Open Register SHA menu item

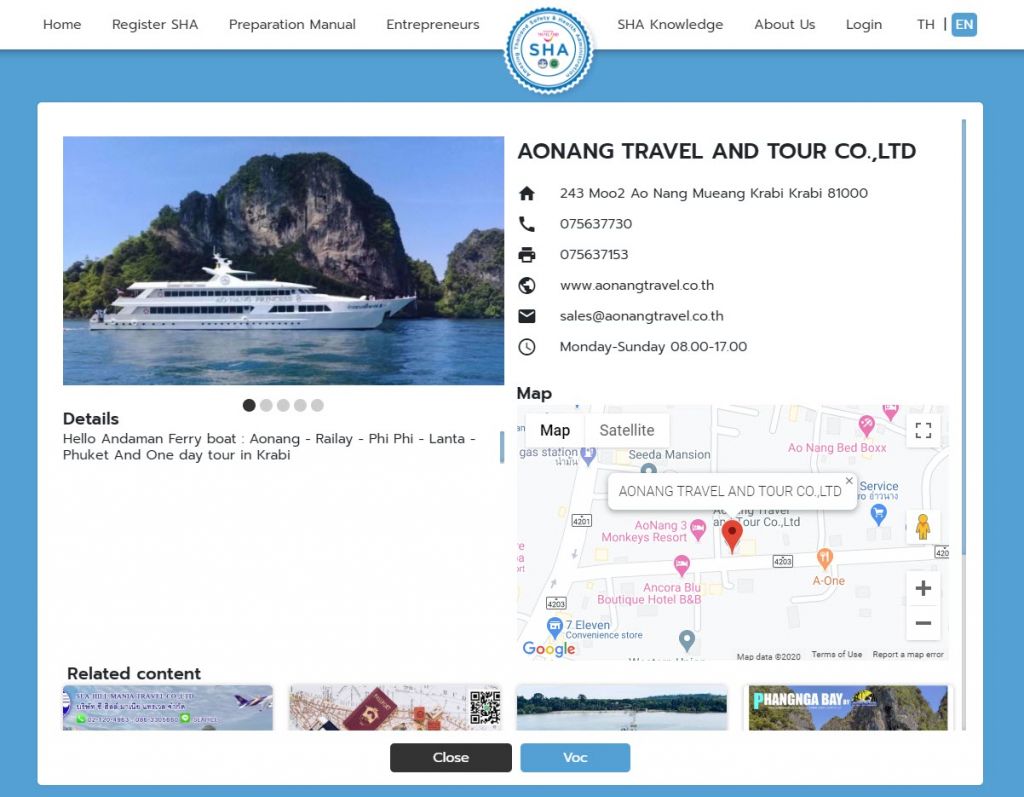(x=155, y=25)
